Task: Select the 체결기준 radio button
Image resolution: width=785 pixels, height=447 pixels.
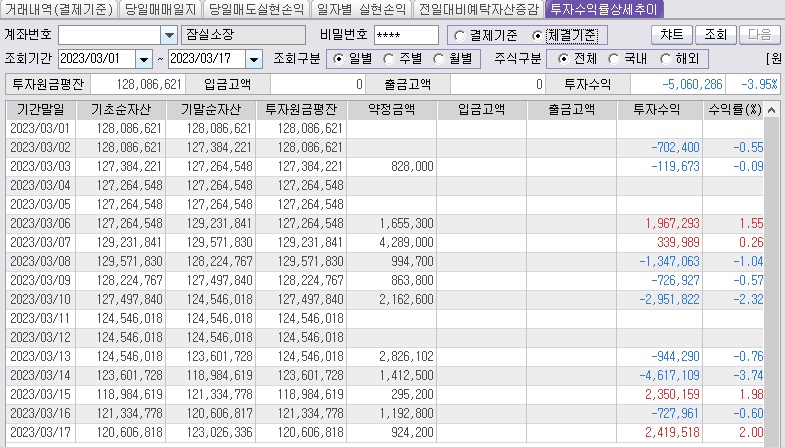Action: coord(537,36)
